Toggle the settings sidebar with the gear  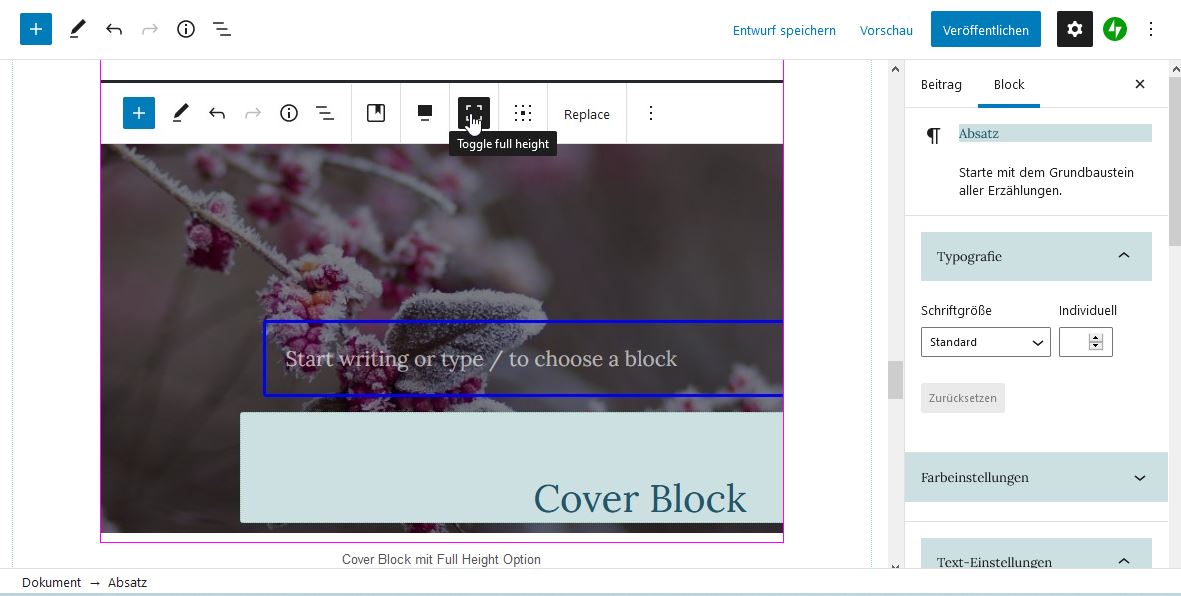click(1074, 29)
